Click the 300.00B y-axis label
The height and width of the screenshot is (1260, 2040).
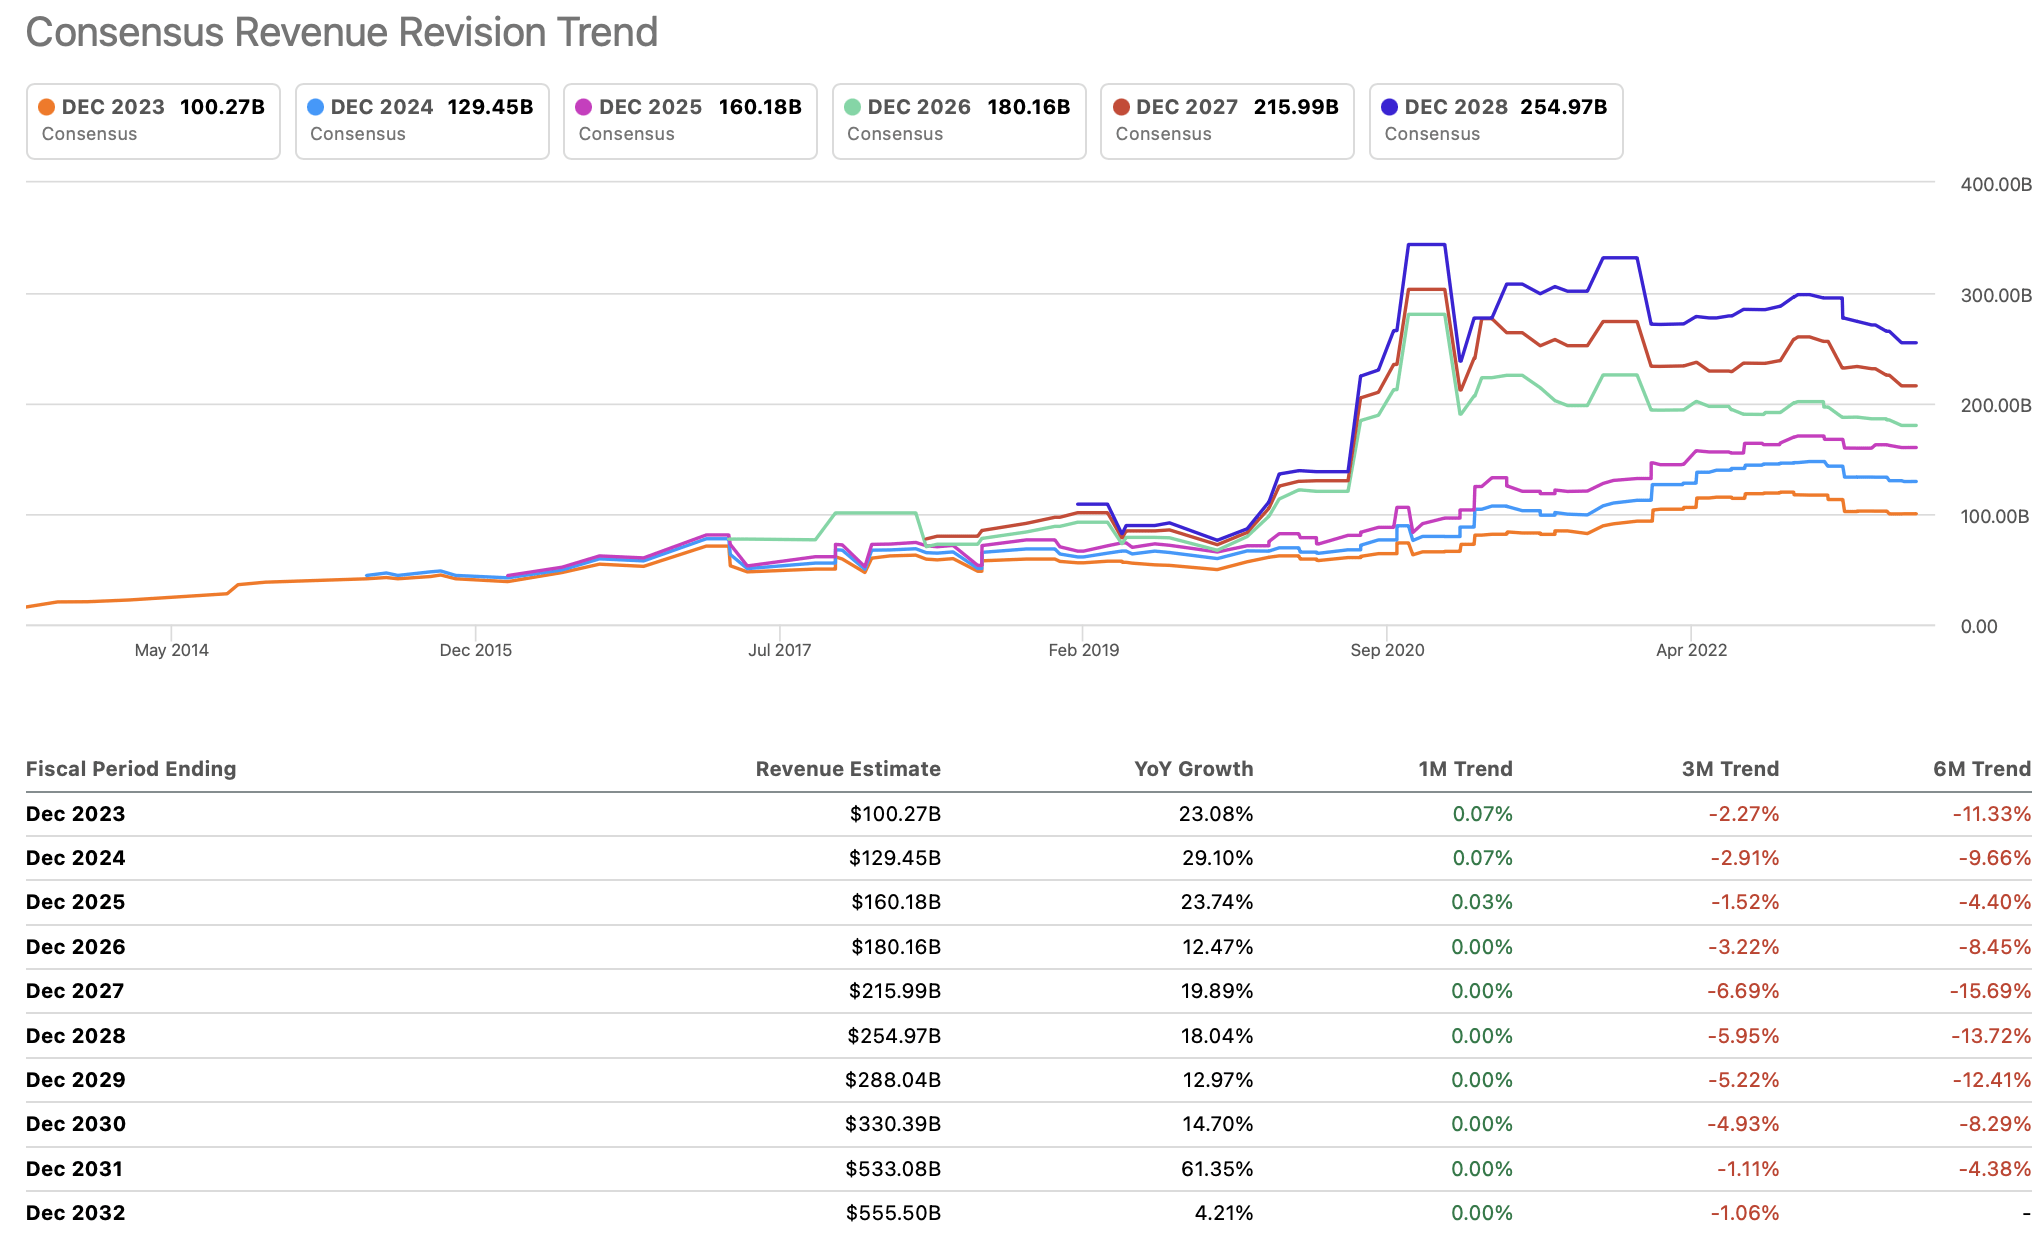tap(1995, 295)
